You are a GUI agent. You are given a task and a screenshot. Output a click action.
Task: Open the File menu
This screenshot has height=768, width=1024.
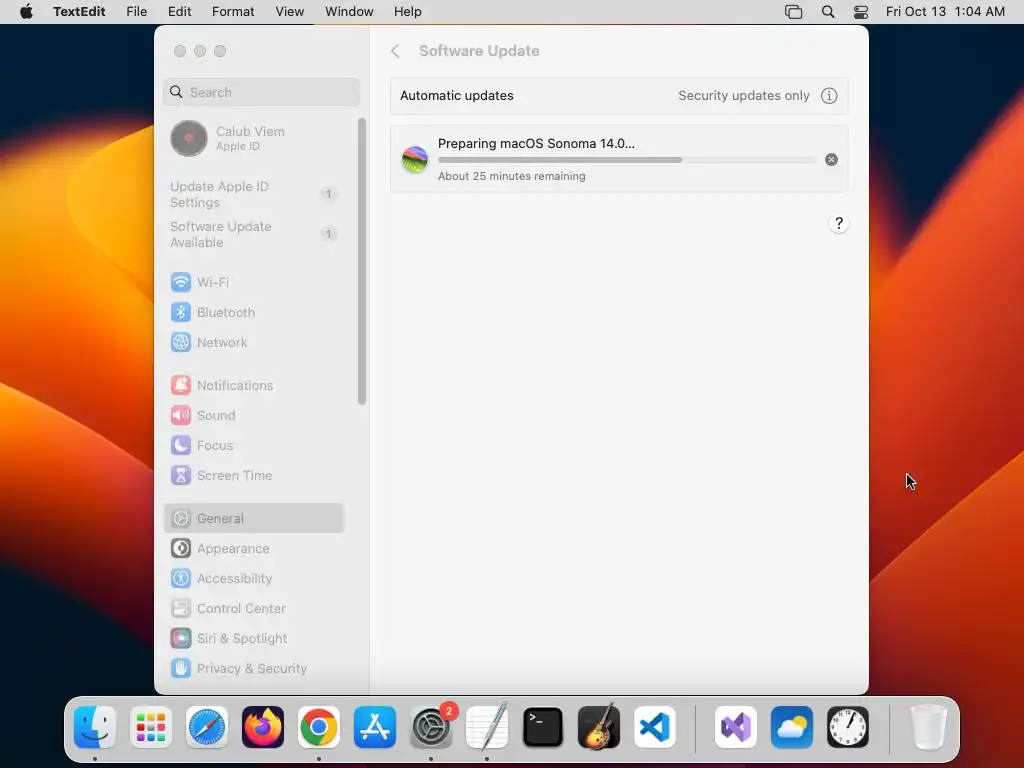(136, 12)
